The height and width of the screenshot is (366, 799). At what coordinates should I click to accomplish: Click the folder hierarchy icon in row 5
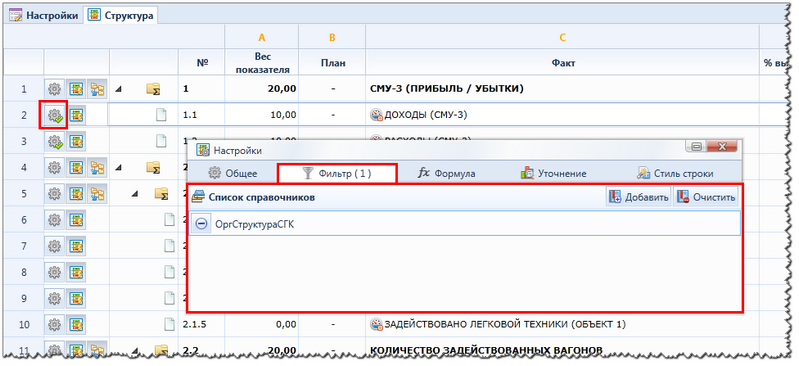97,194
